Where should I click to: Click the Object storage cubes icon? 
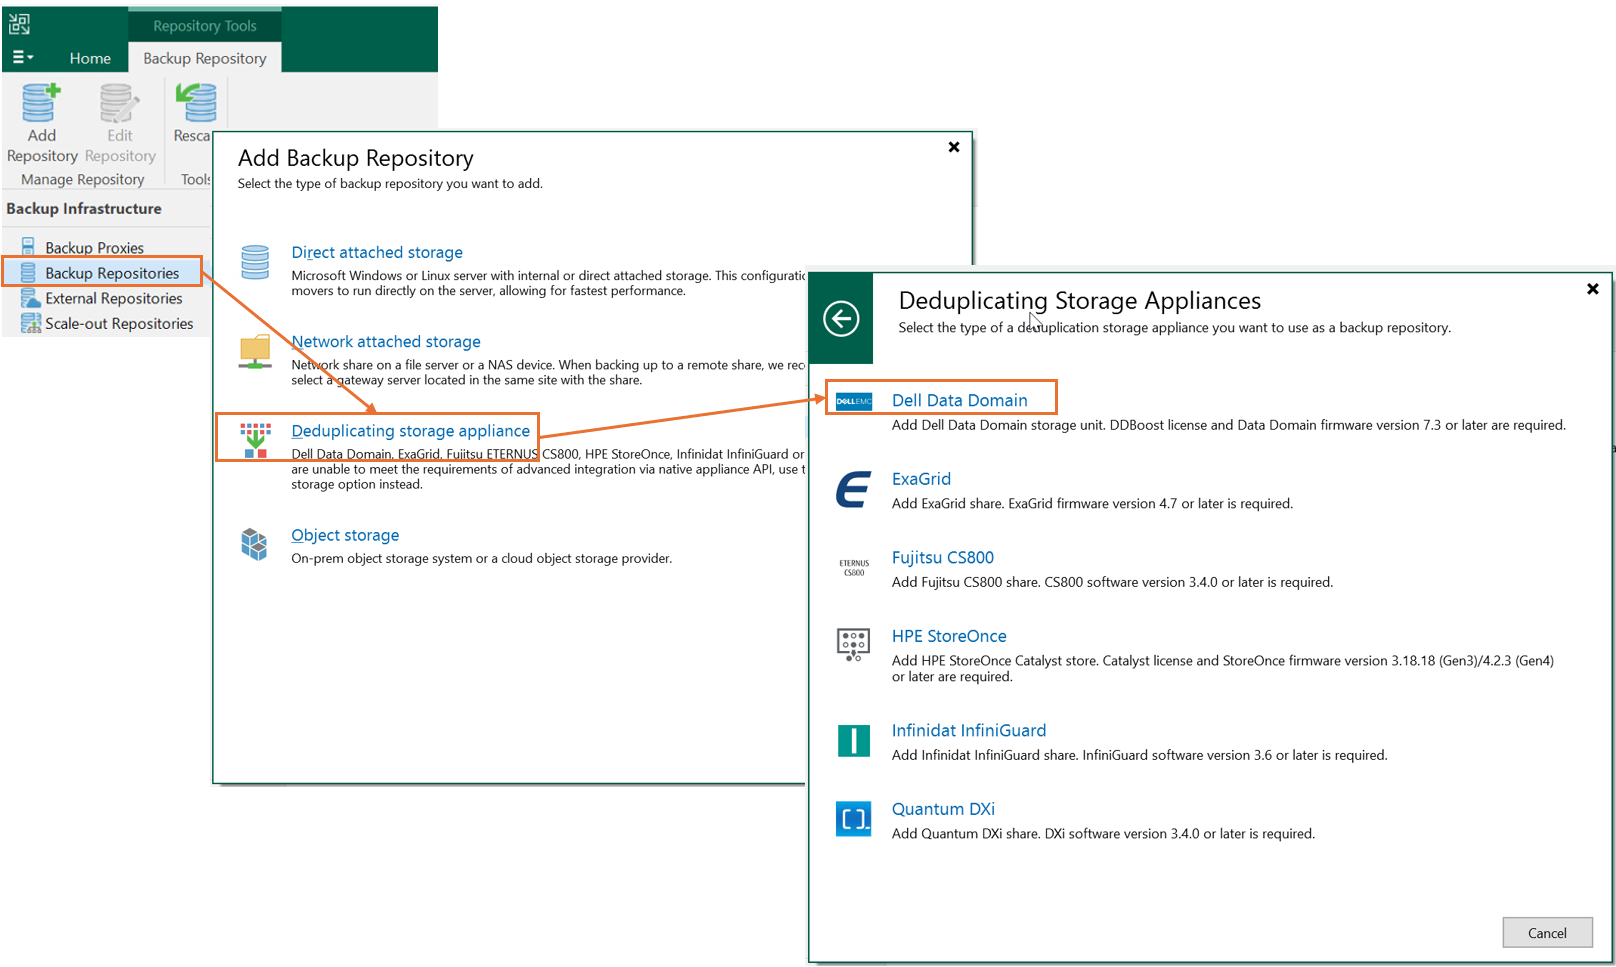(254, 545)
